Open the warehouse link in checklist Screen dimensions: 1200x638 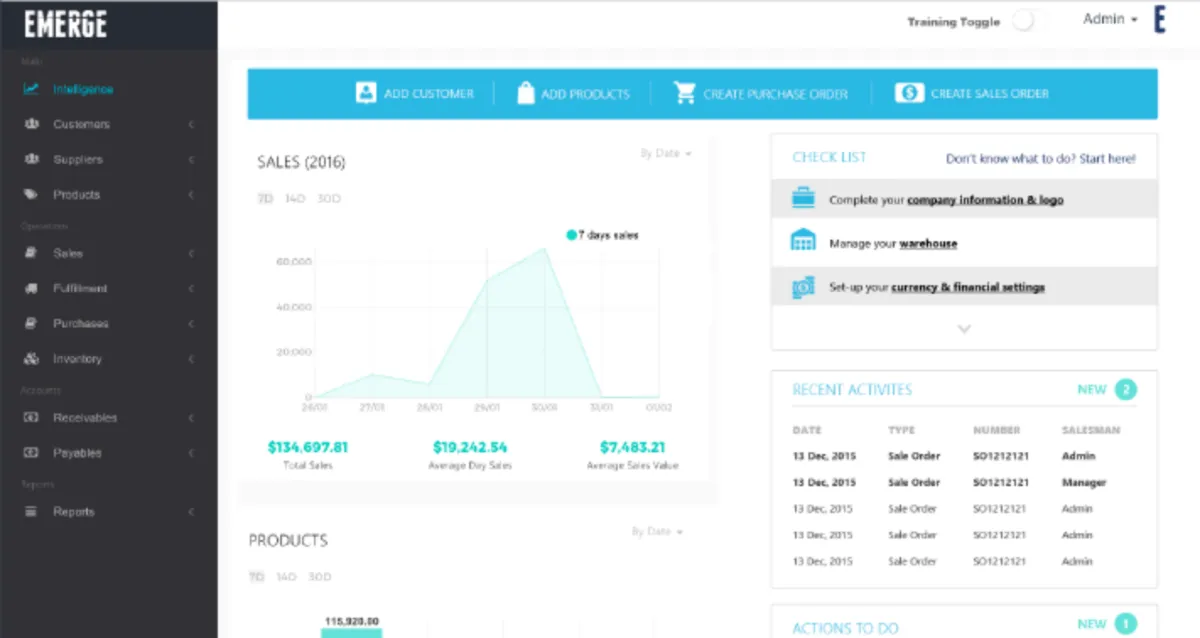pyautogui.click(x=928, y=243)
